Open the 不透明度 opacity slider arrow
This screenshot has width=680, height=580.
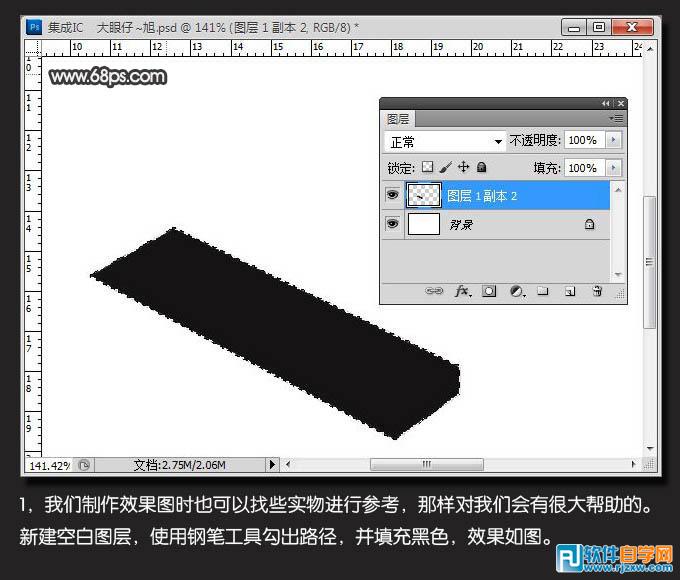pyautogui.click(x=613, y=140)
